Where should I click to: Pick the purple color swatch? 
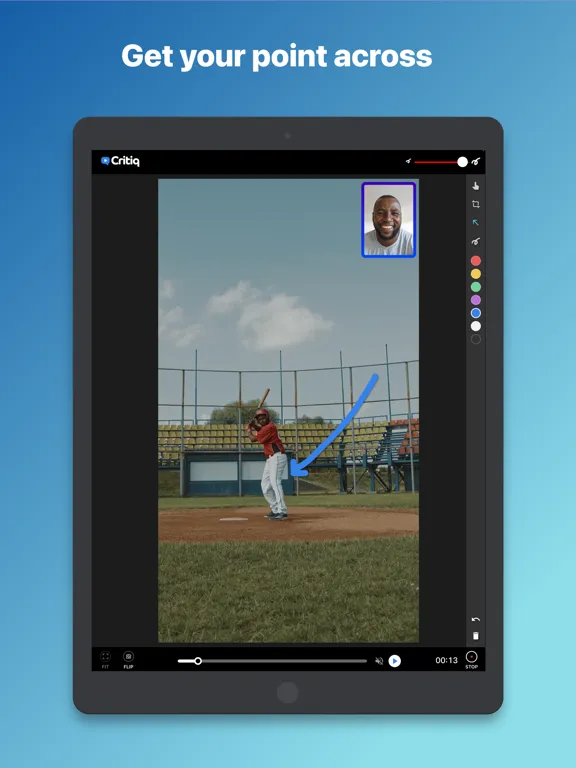476,300
